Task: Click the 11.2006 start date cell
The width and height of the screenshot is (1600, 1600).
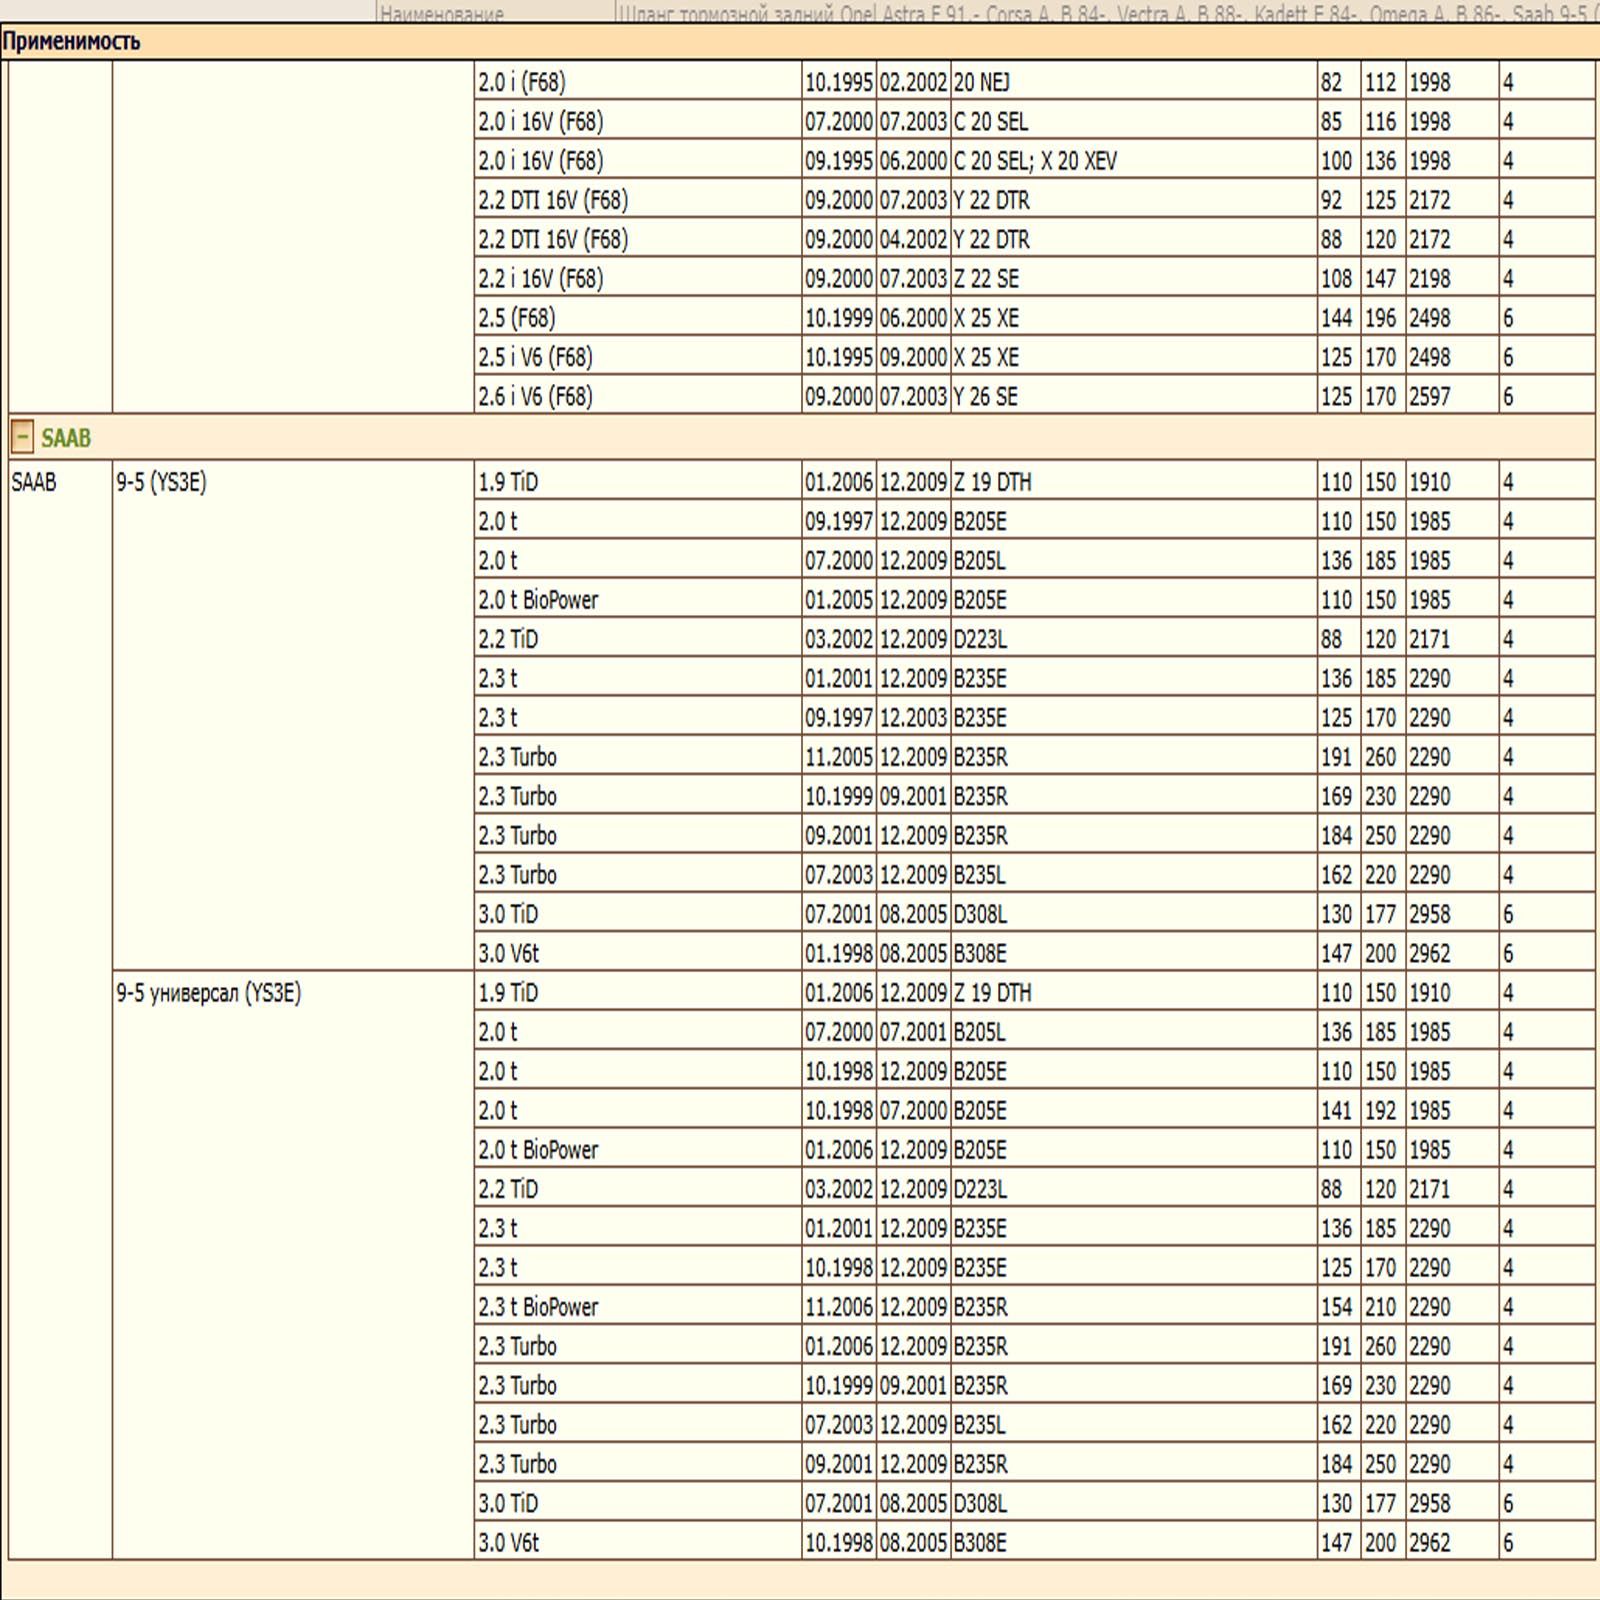Action: click(839, 1307)
